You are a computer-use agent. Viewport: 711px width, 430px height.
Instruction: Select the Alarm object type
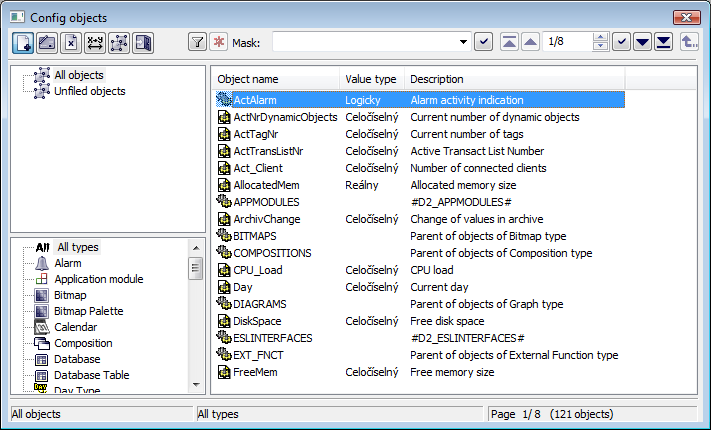(68, 263)
